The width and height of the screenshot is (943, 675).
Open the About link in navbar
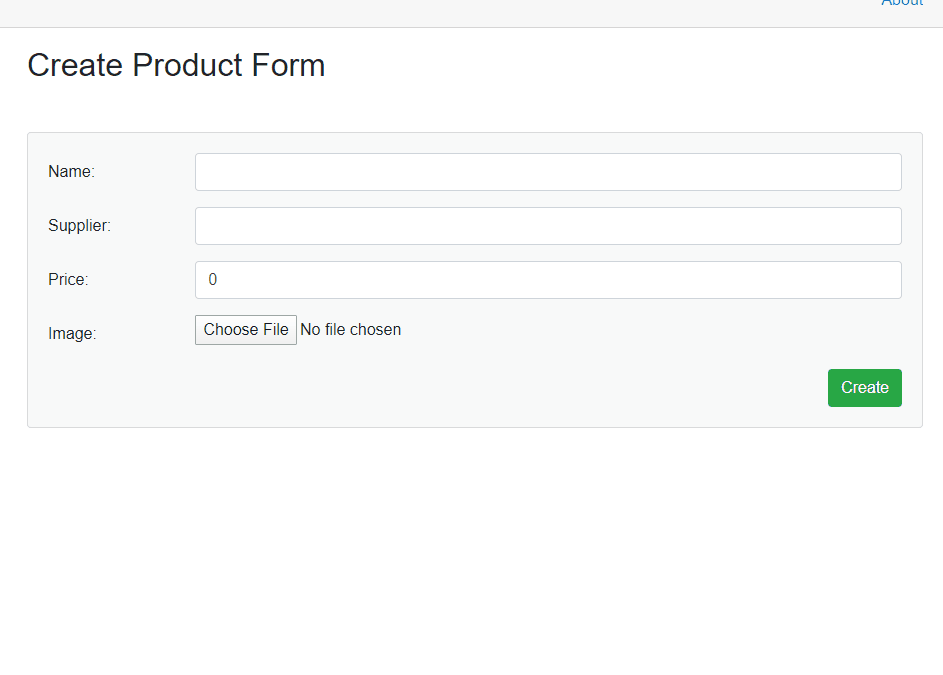902,4
